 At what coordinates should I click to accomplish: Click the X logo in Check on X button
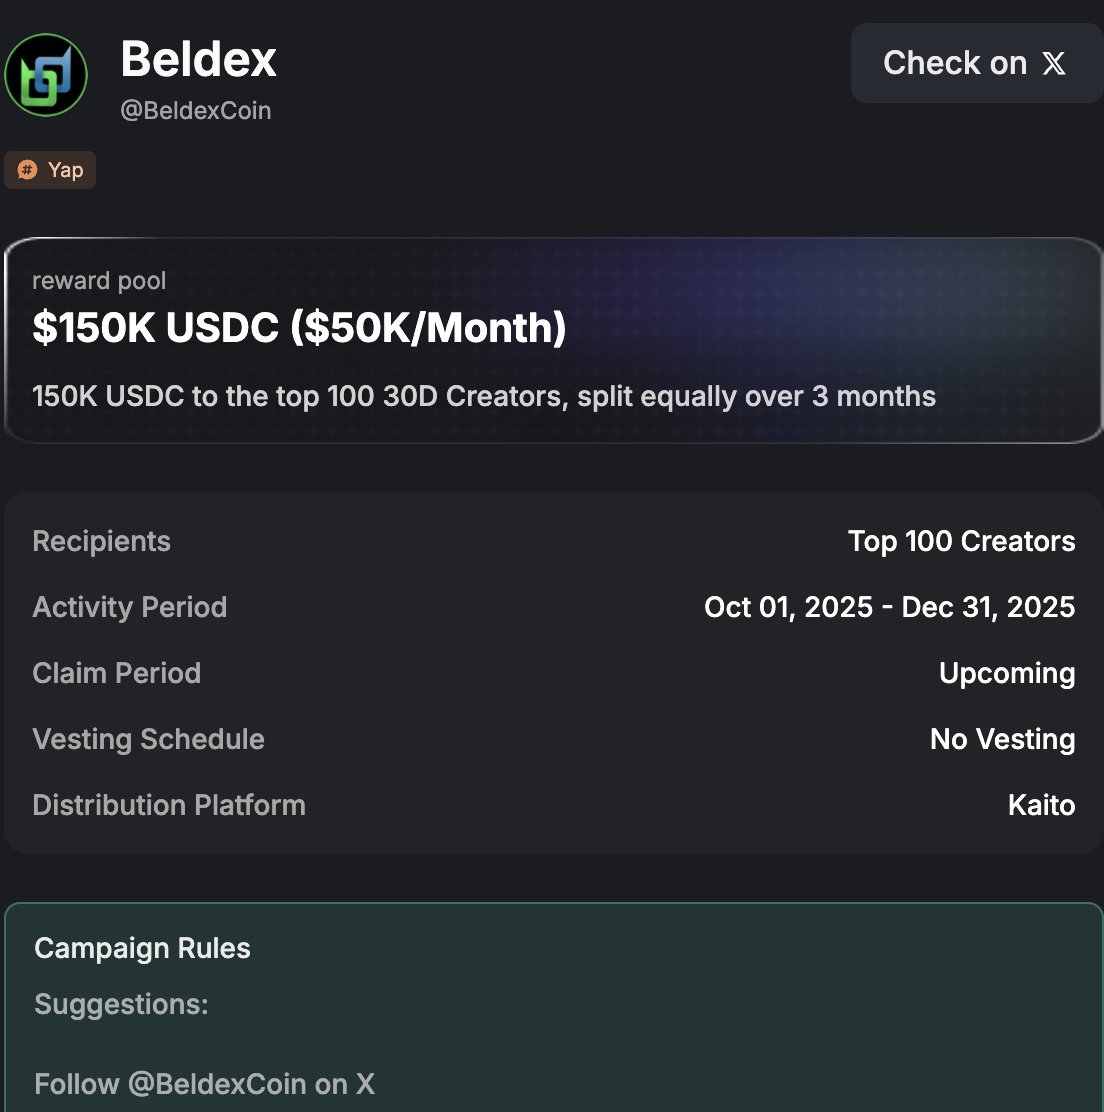1053,64
